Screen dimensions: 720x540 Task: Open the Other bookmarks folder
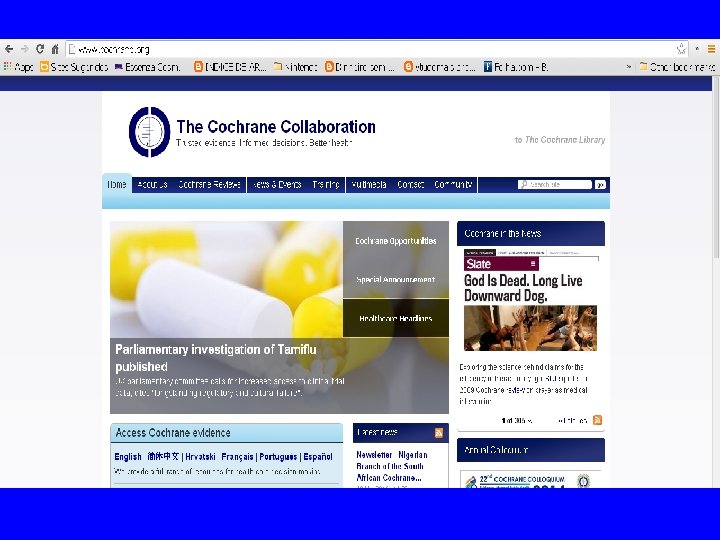click(678, 67)
